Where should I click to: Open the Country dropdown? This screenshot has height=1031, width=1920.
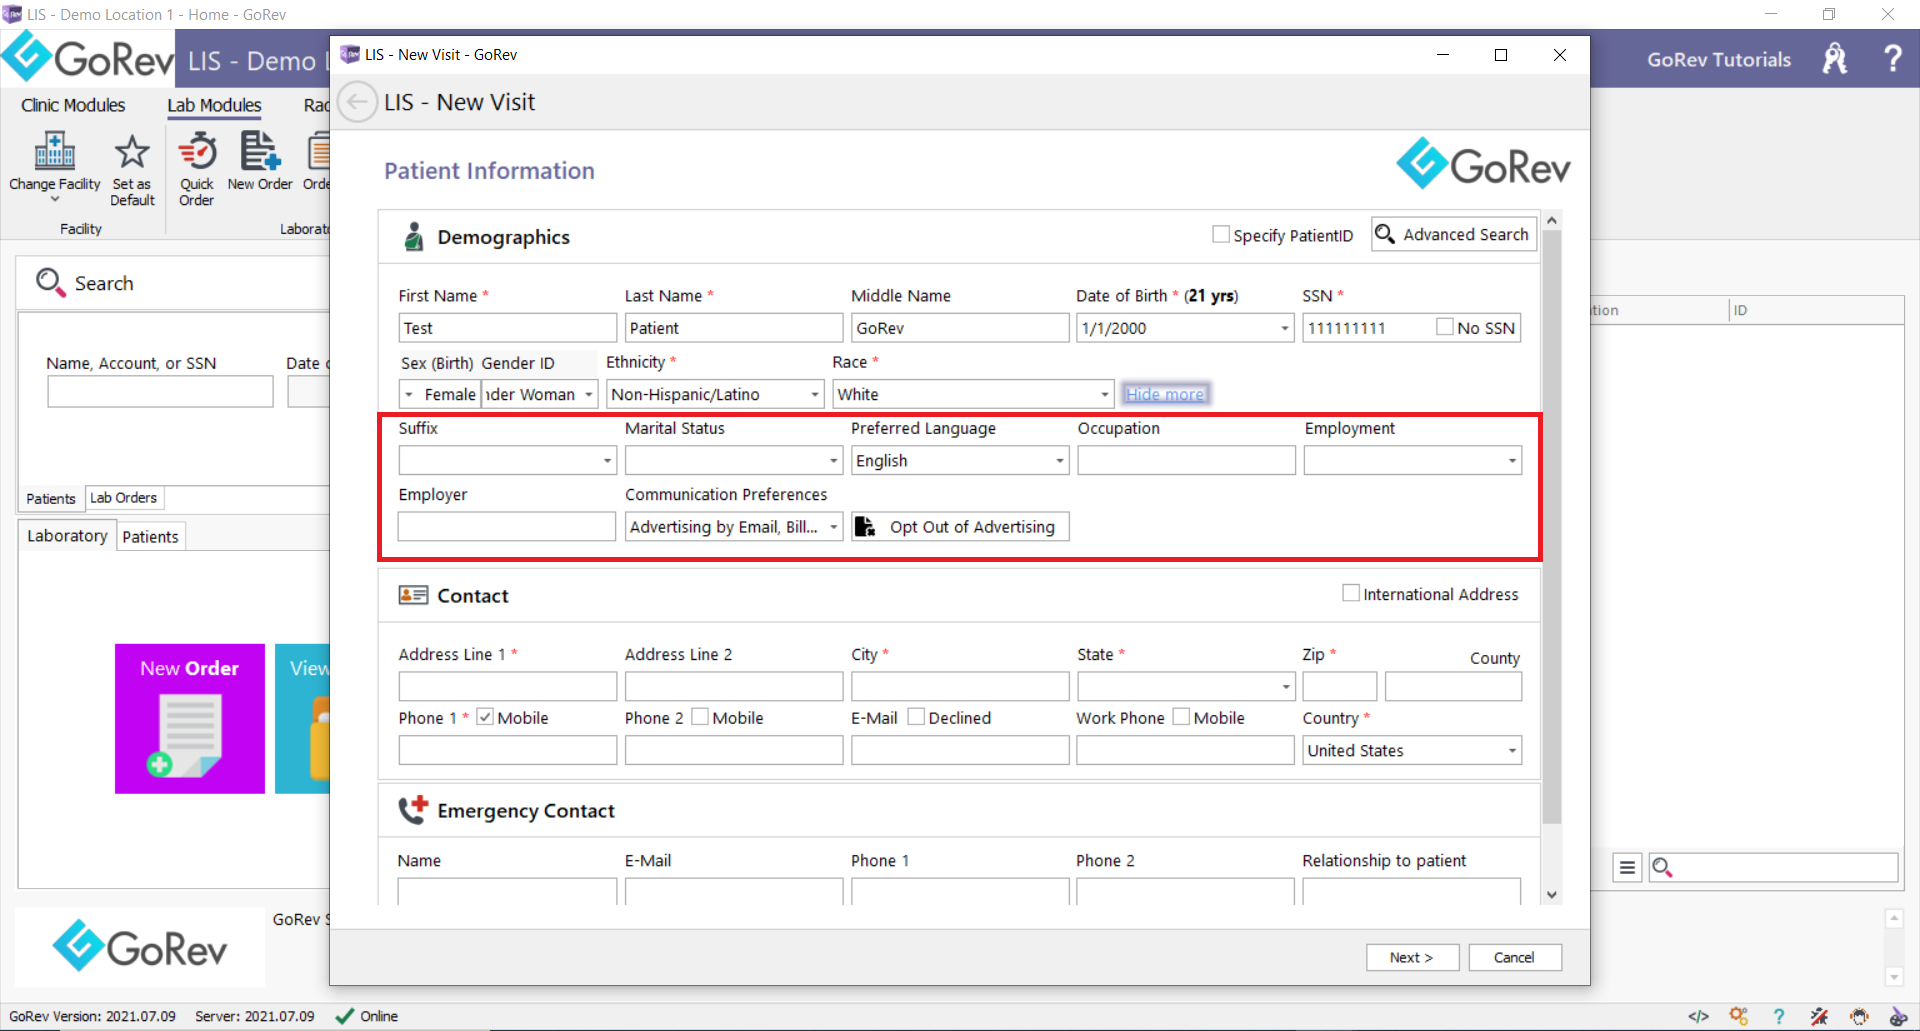[1512, 751]
